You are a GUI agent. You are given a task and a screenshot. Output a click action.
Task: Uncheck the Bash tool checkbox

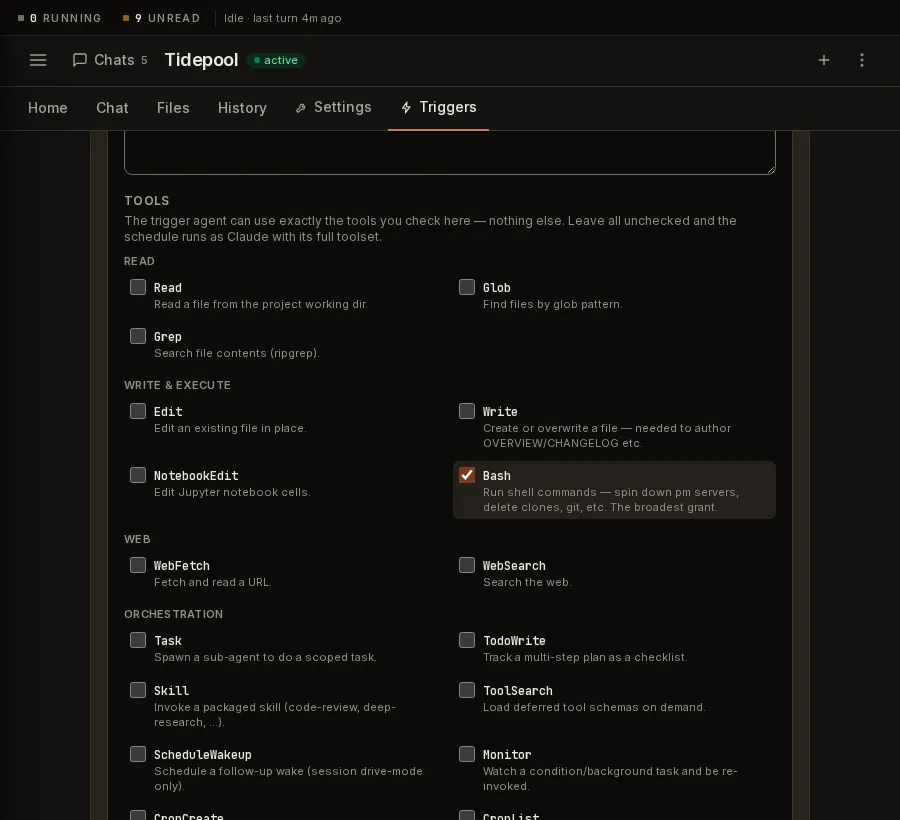click(467, 475)
